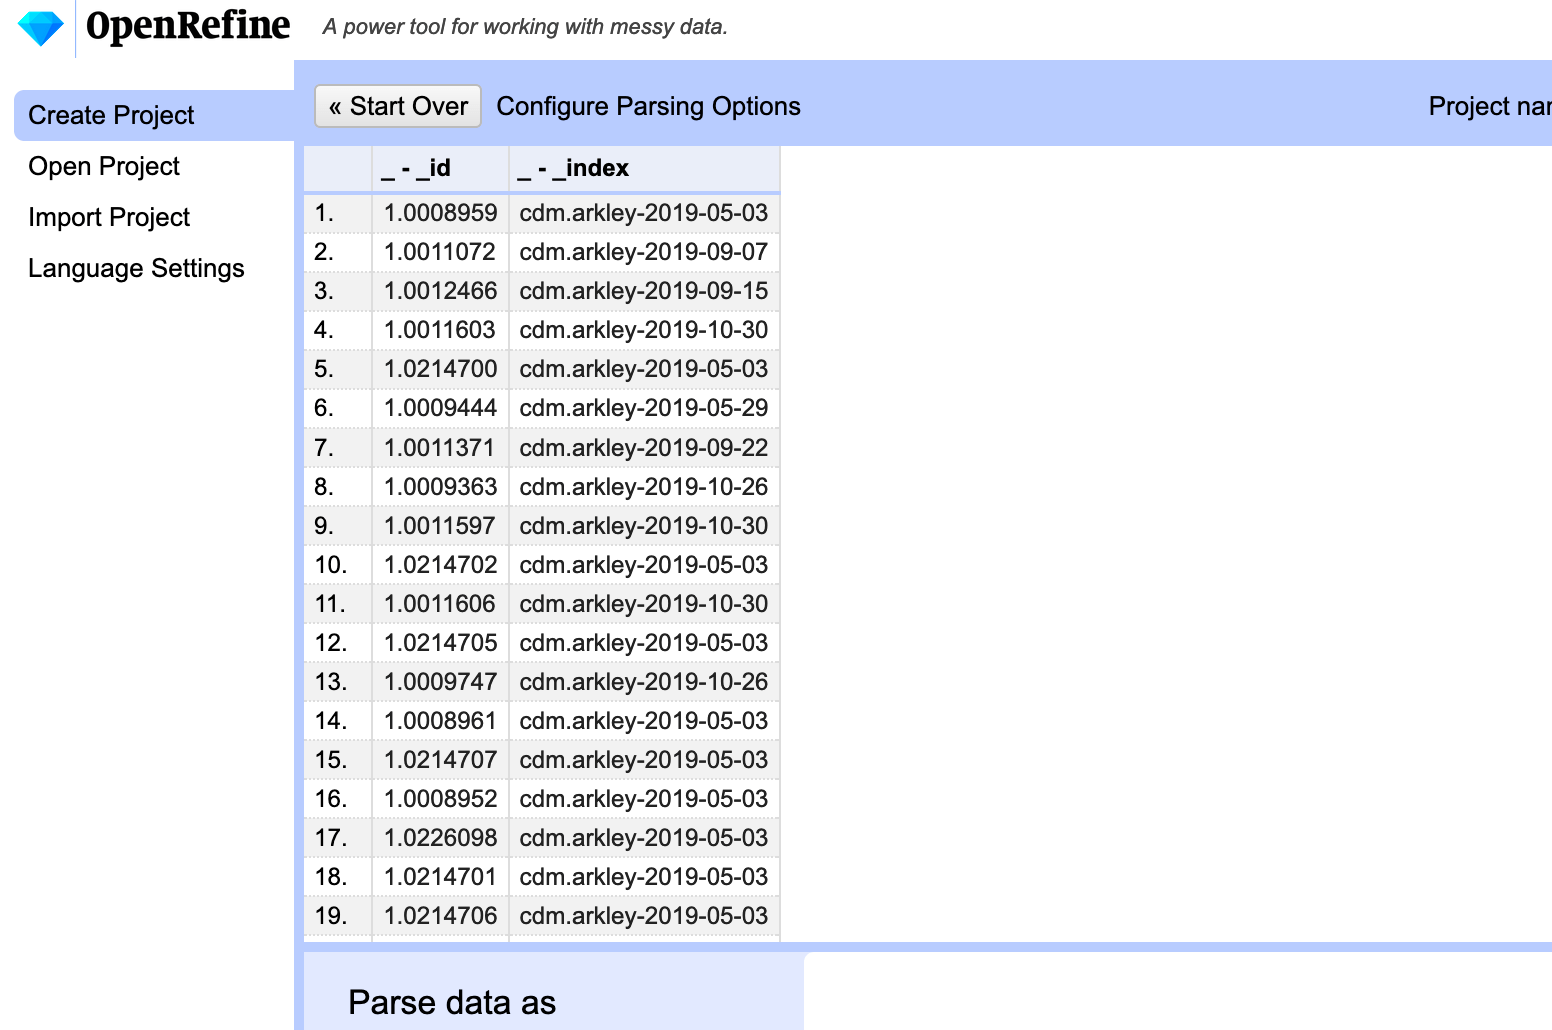Open the Open Project tab

tap(104, 166)
